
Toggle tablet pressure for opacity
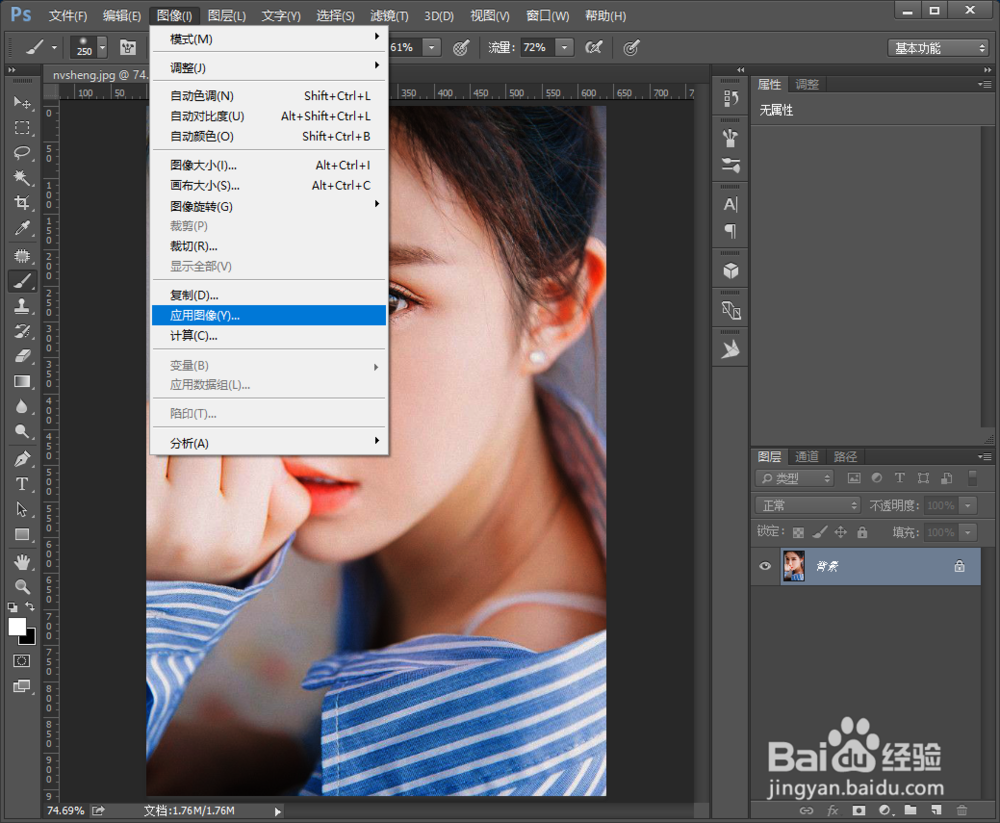point(461,47)
